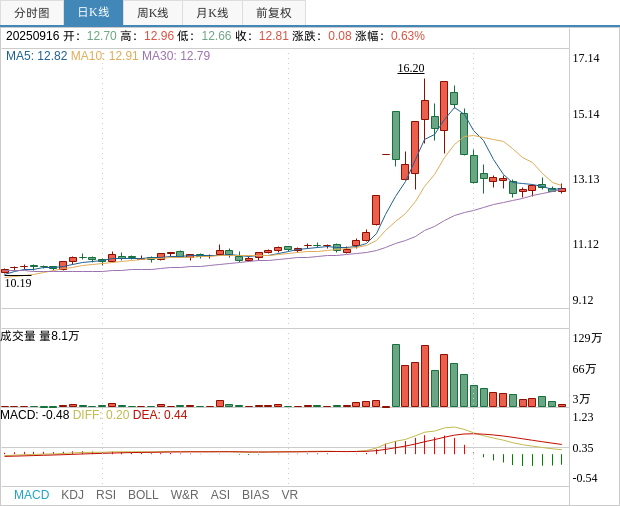620x506 pixels.
Task: Show the RSI indicator
Action: click(x=106, y=495)
